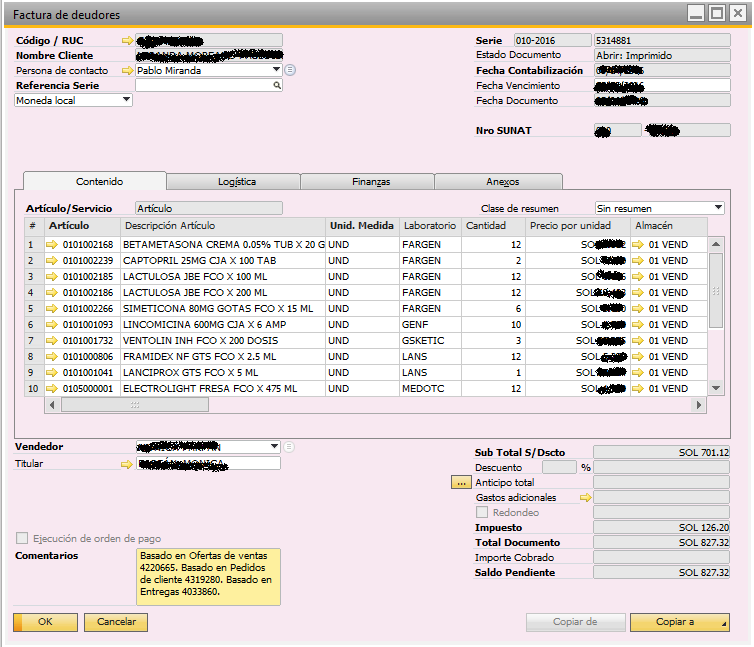Open article link arrow for SIMETICONA row
Image resolution: width=754 pixels, height=647 pixels.
[x=51, y=309]
